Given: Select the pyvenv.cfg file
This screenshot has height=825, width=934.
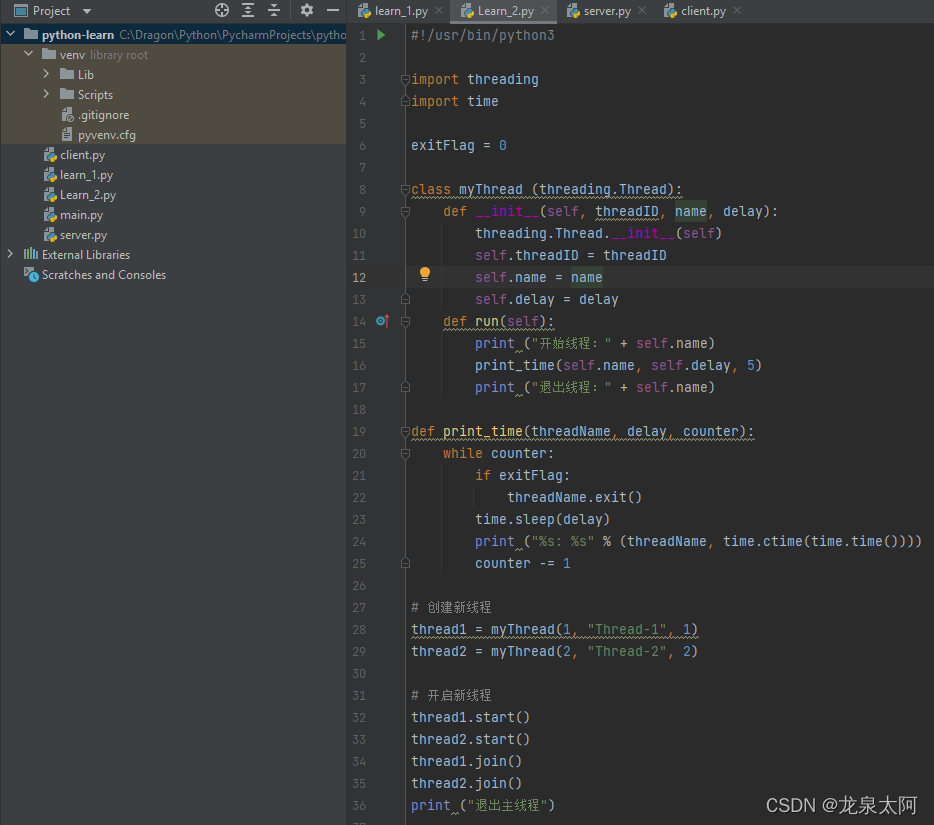Looking at the screenshot, I should (x=107, y=135).
